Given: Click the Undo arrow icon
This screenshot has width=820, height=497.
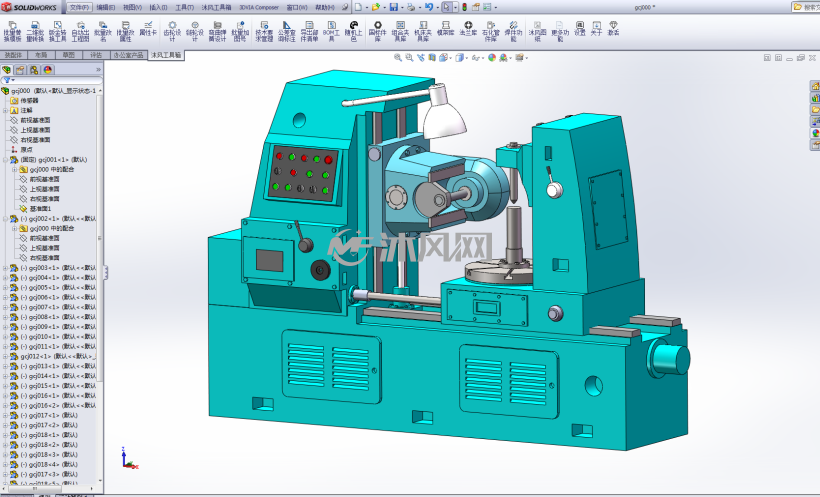Looking at the screenshot, I should 429,7.
